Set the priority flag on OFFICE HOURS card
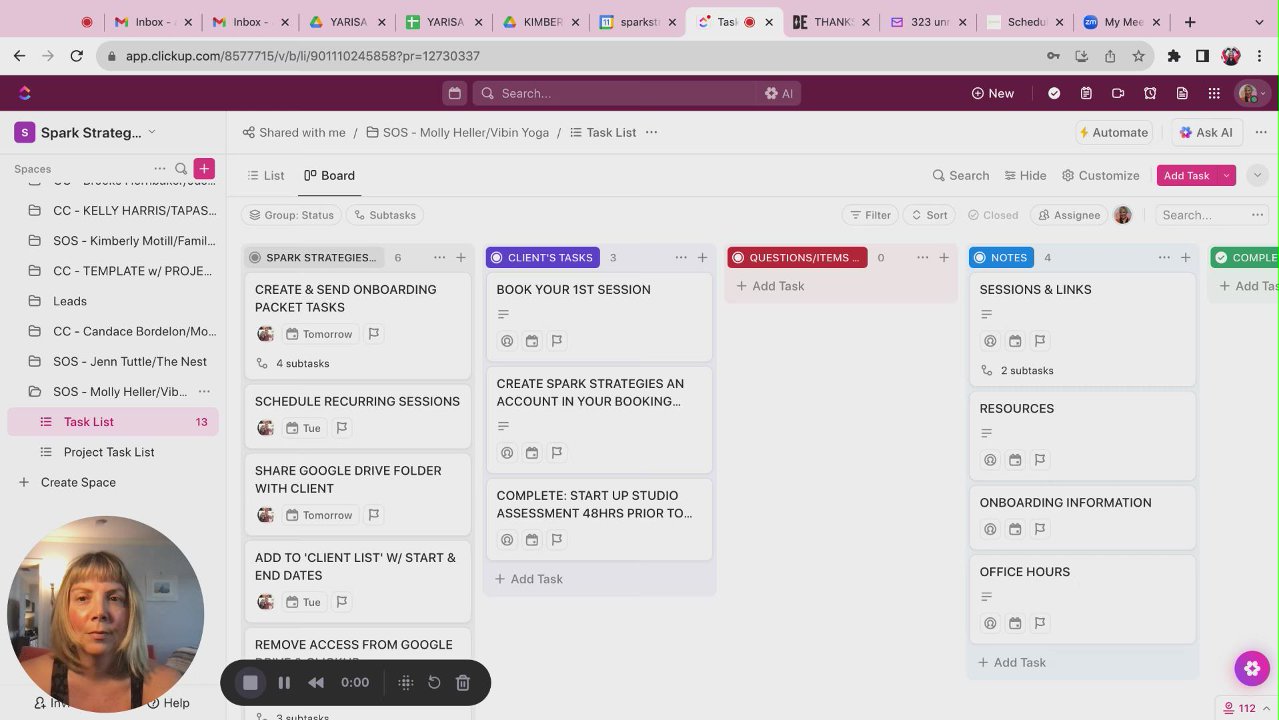The width and height of the screenshot is (1279, 720). coord(1040,623)
